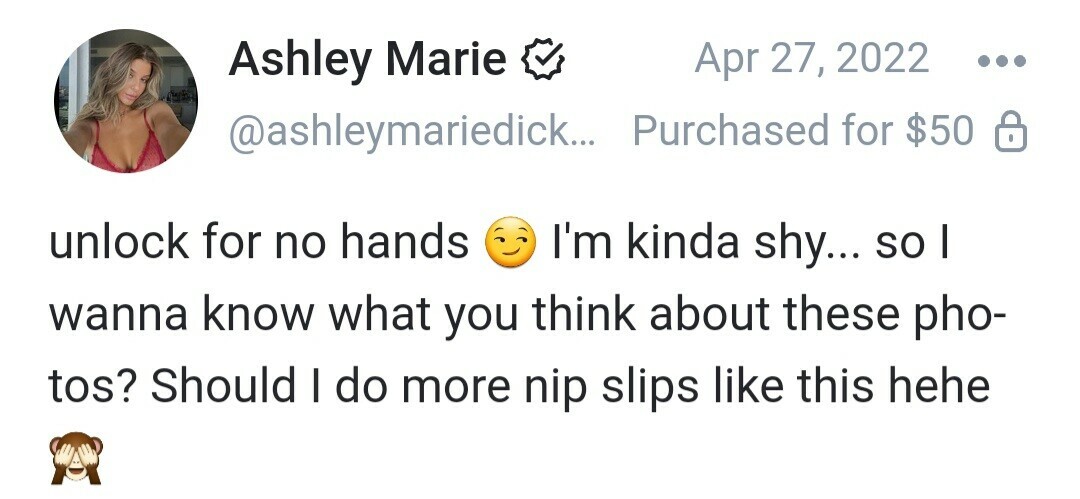Click the verified checkmark badge
The image size is (1080, 499).
(x=544, y=62)
